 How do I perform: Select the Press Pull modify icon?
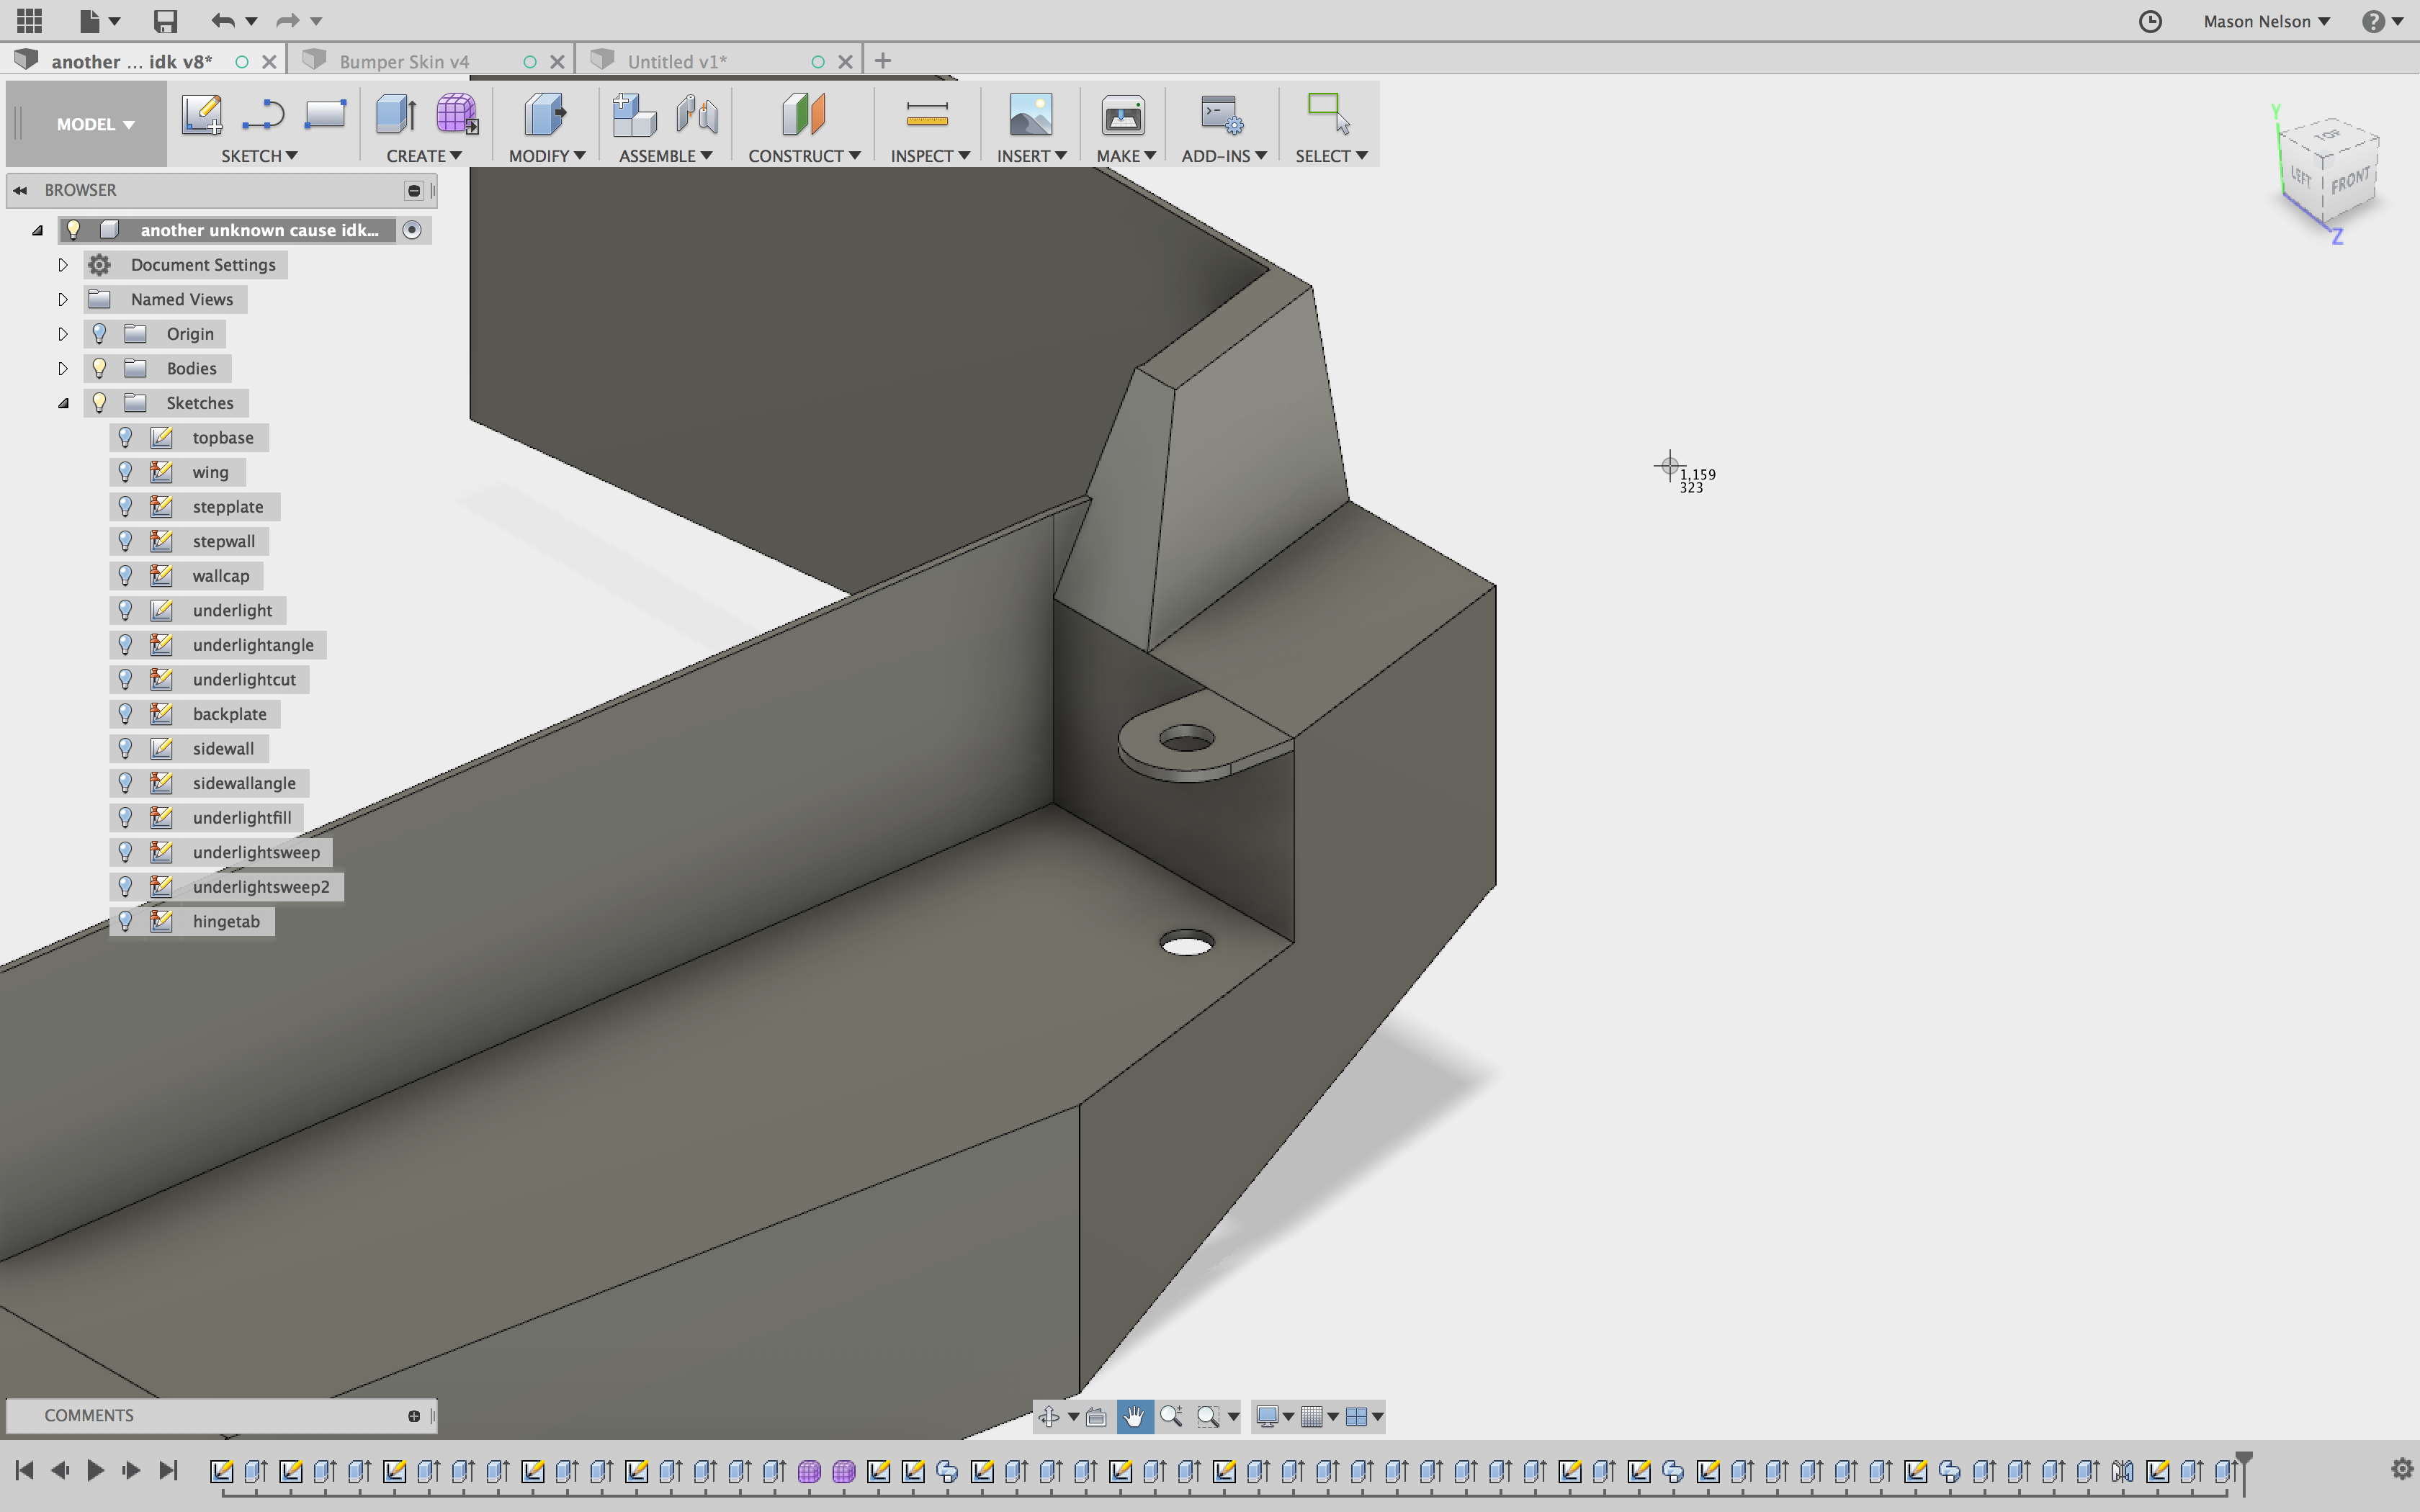click(x=545, y=115)
